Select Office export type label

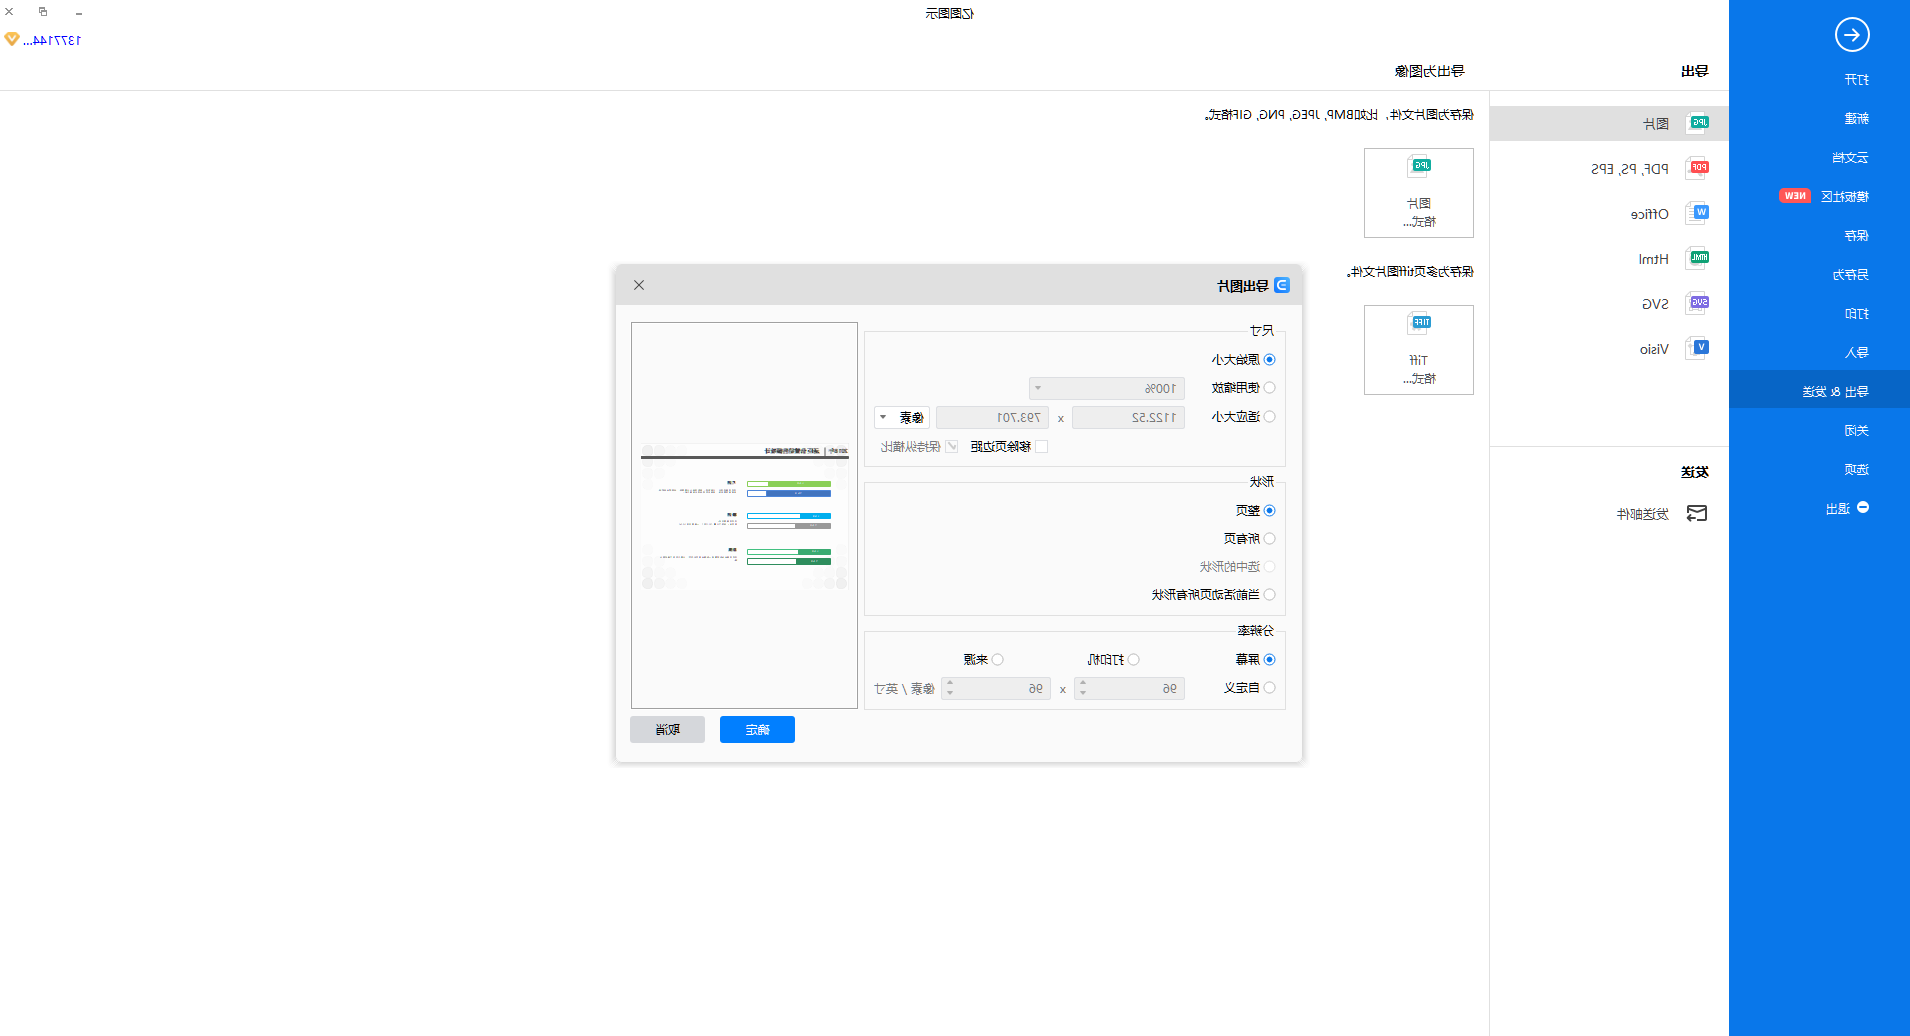point(1649,214)
